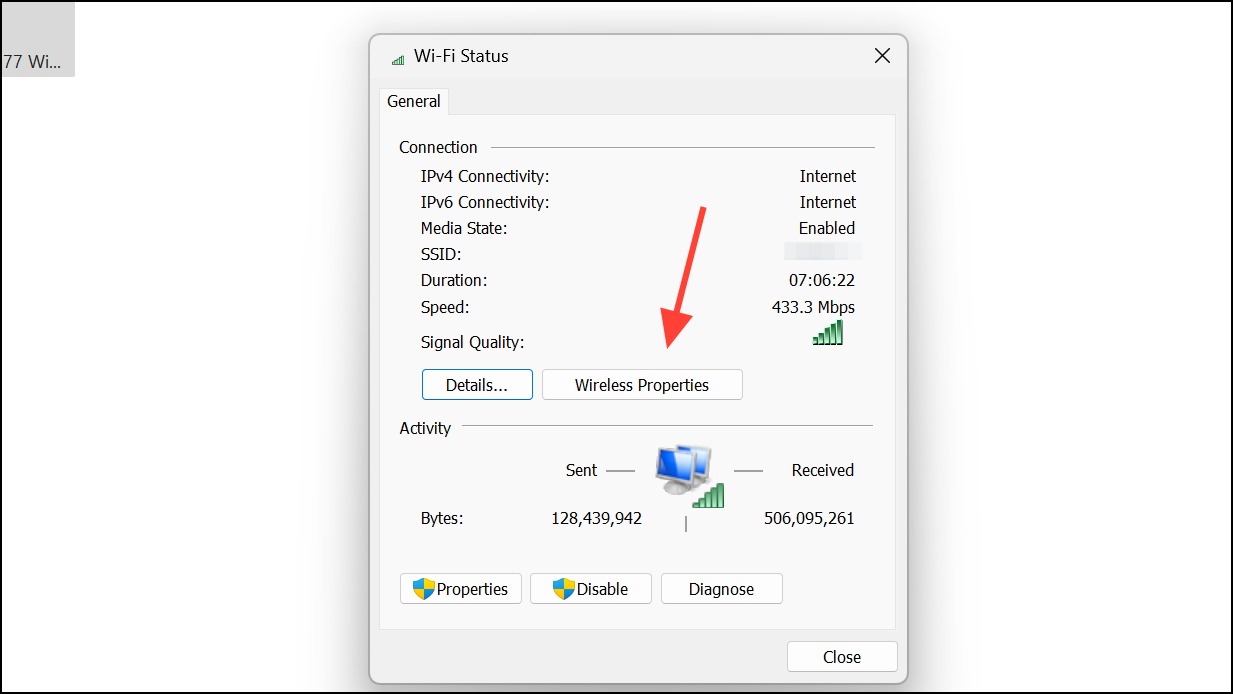The image size is (1233, 694).
Task: Select the General tab
Action: [414, 101]
